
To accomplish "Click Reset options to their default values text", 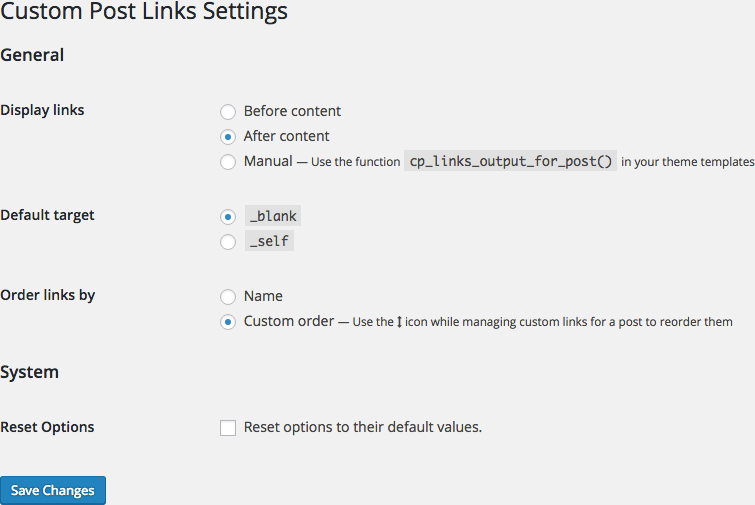I will 363,427.
